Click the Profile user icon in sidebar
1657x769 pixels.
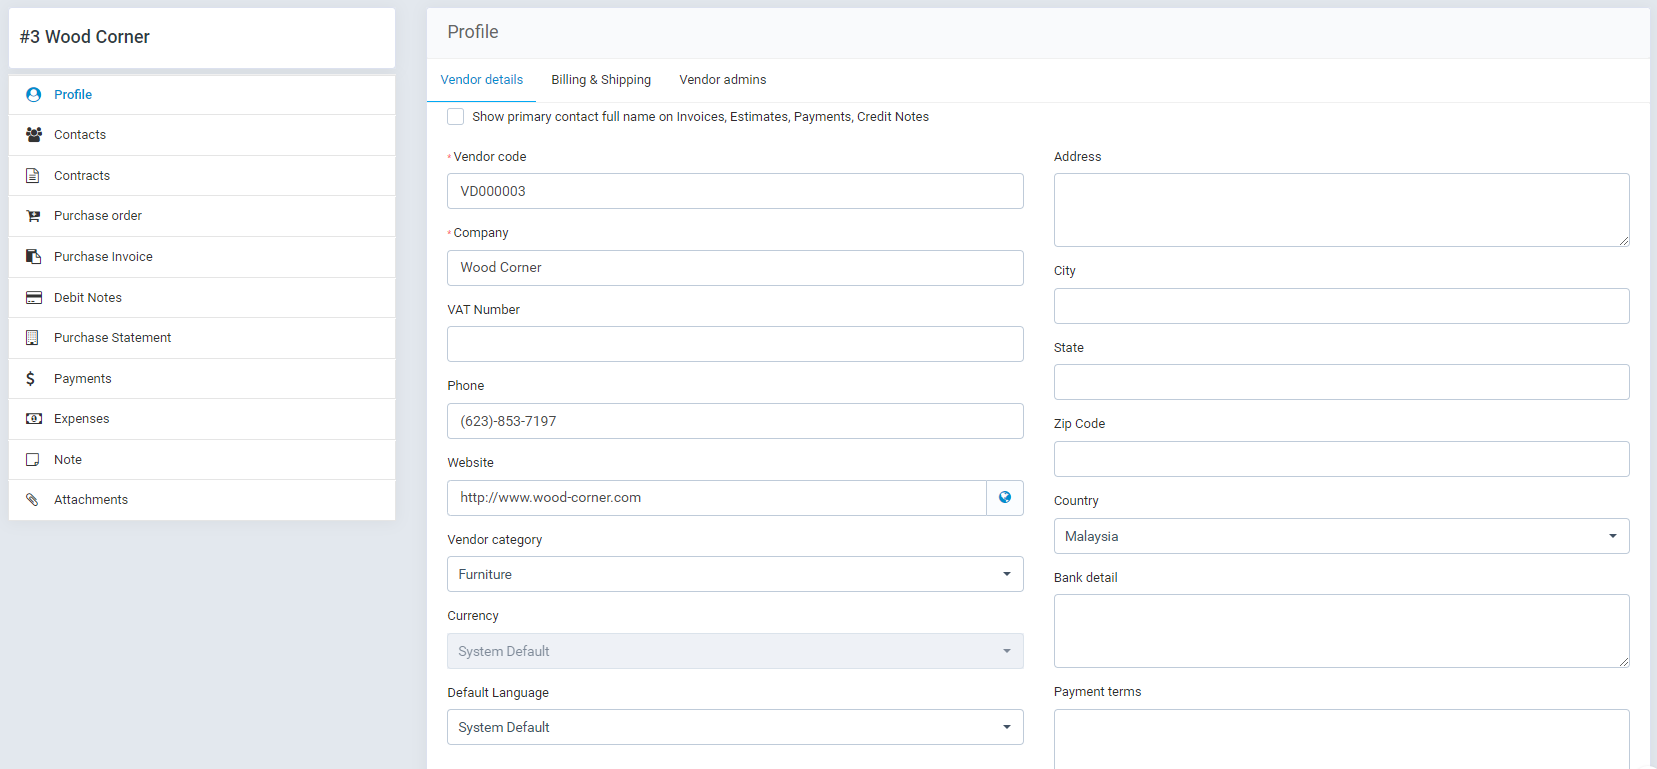point(34,95)
